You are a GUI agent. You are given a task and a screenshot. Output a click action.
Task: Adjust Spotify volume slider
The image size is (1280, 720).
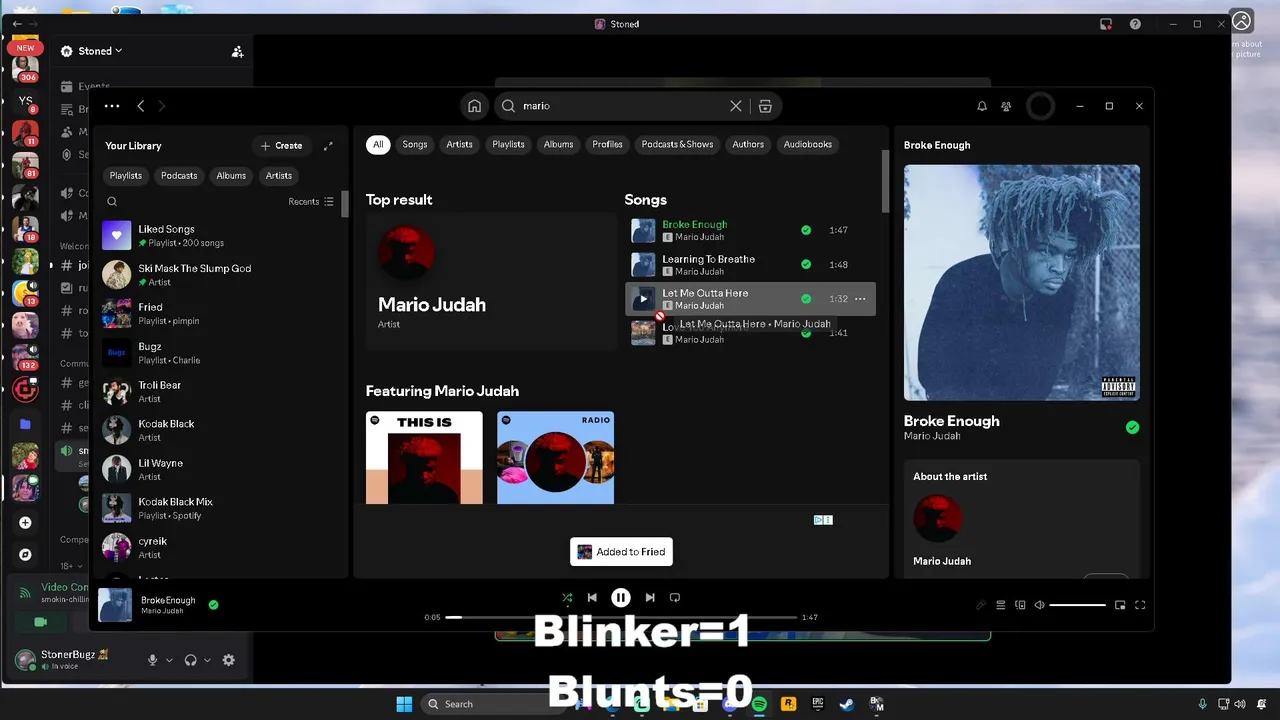tap(1078, 605)
